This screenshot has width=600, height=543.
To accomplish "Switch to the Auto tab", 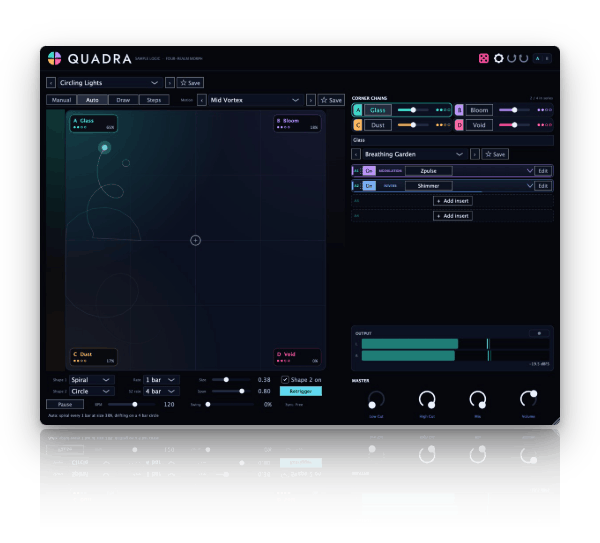I will [x=92, y=100].
